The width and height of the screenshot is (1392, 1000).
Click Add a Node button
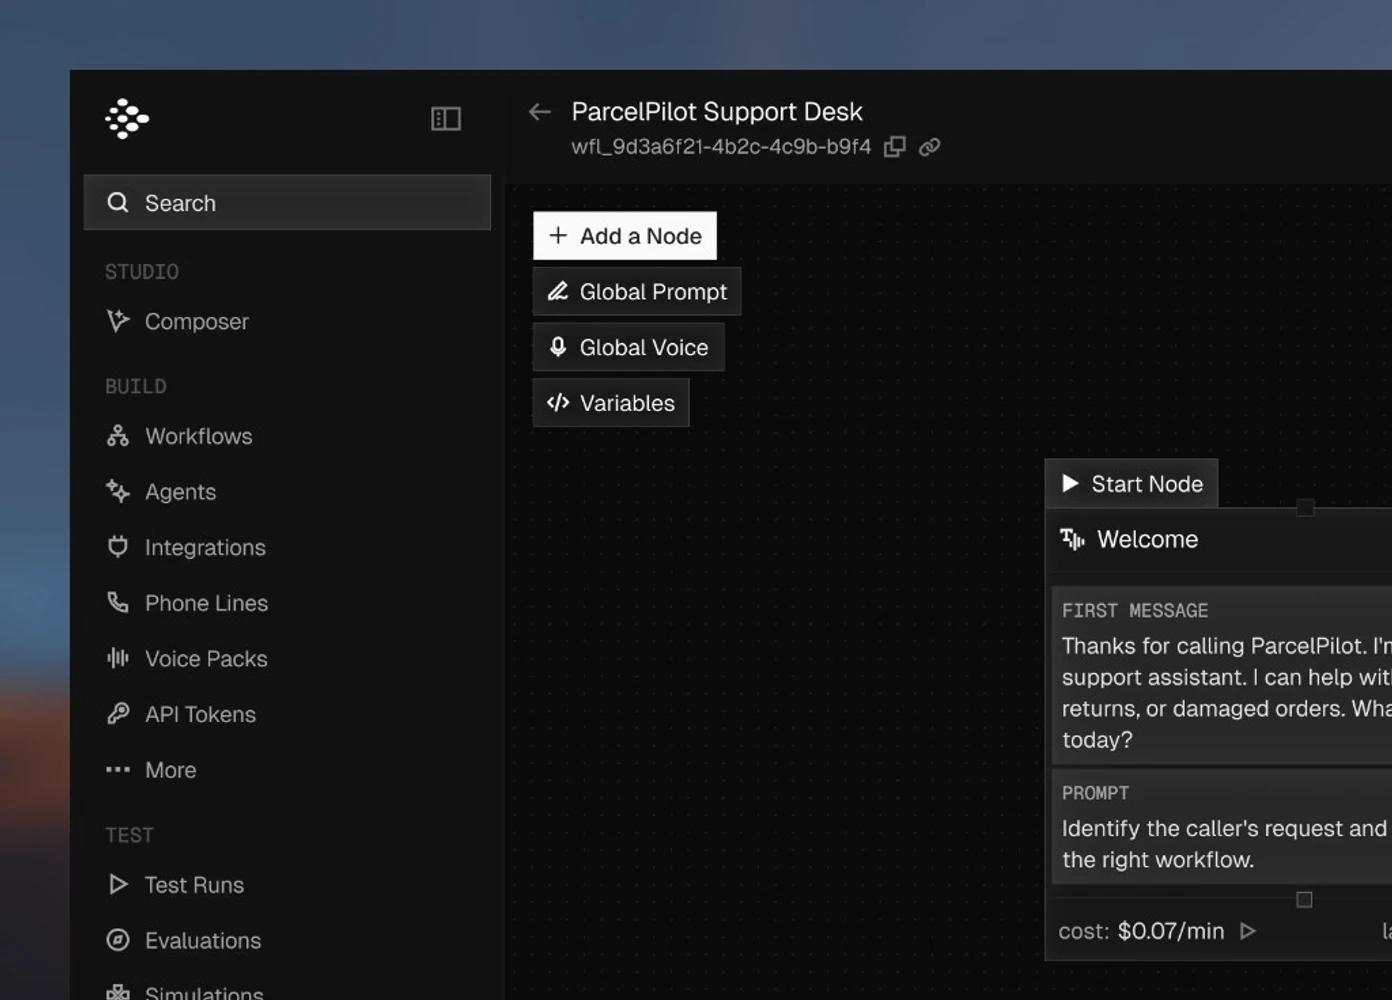pos(625,236)
